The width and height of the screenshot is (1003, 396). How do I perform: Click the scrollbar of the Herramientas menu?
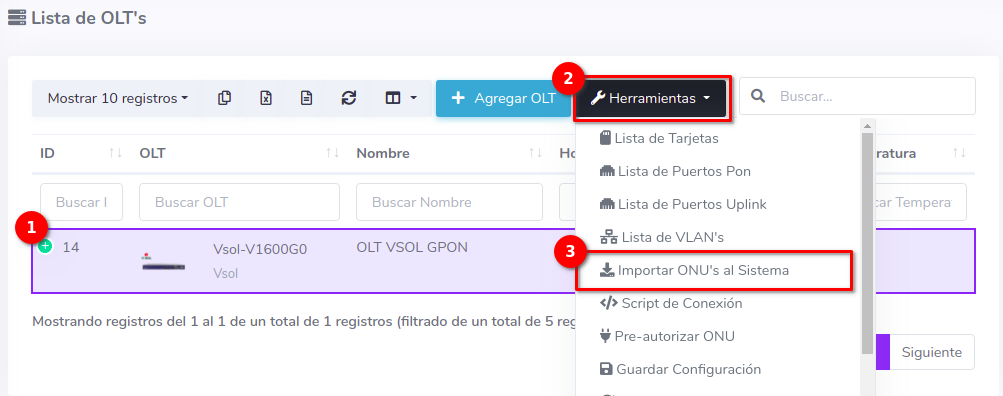867,243
